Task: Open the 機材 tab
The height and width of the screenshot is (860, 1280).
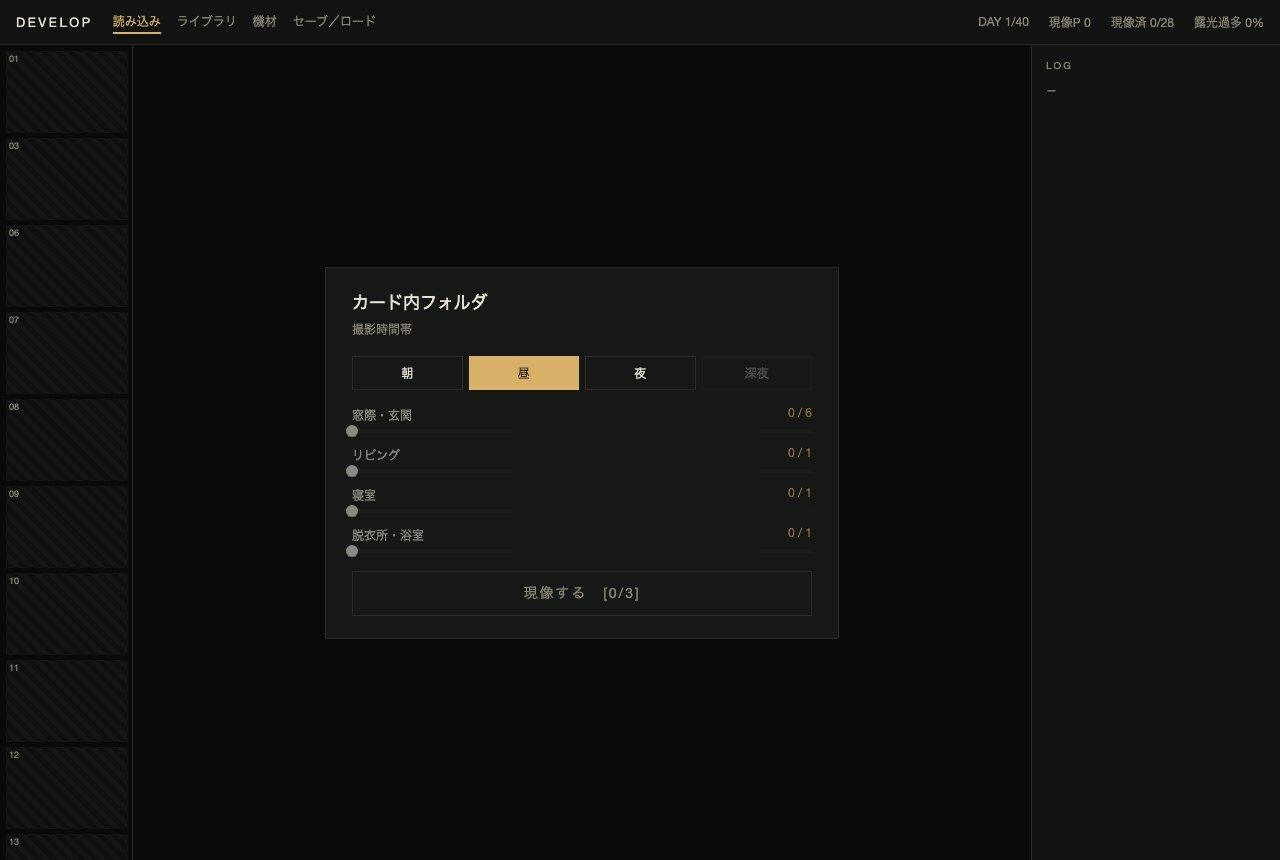Action: click(x=265, y=21)
